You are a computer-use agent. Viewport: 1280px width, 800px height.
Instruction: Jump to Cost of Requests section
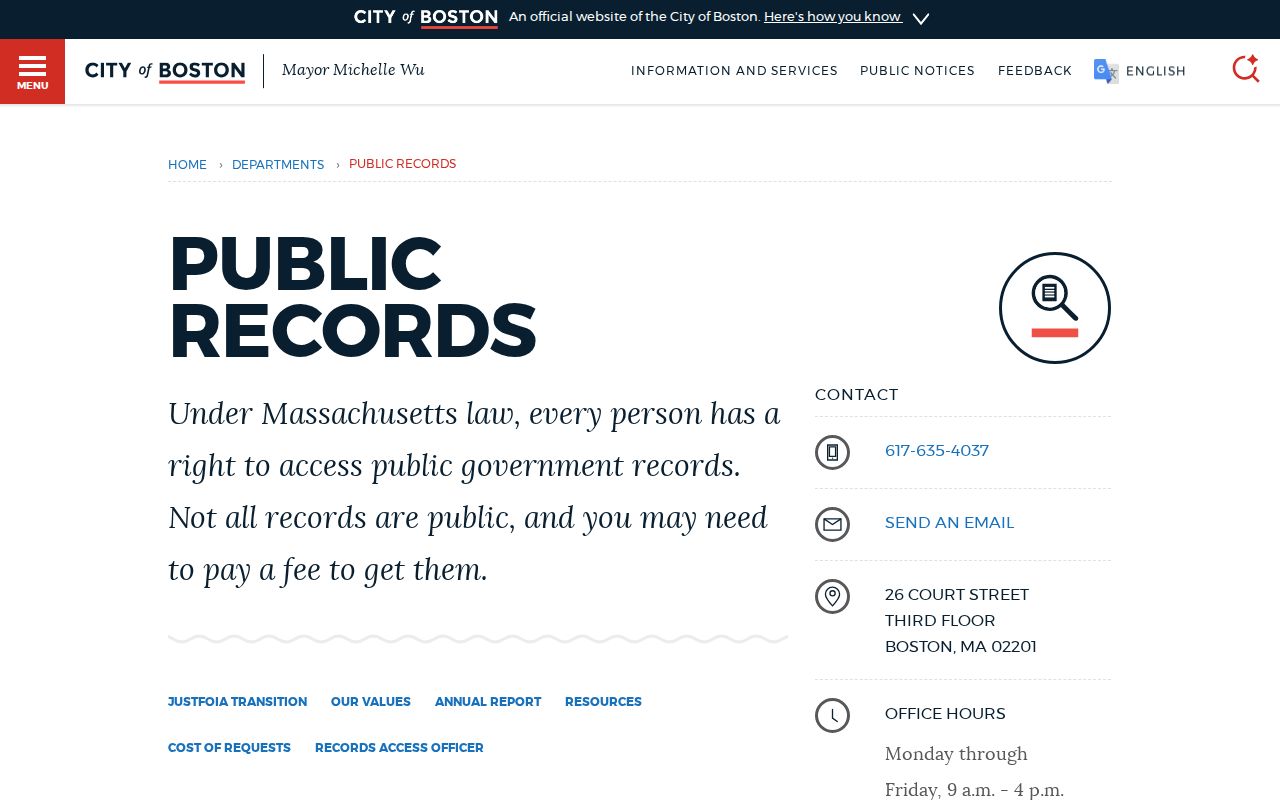coord(229,748)
